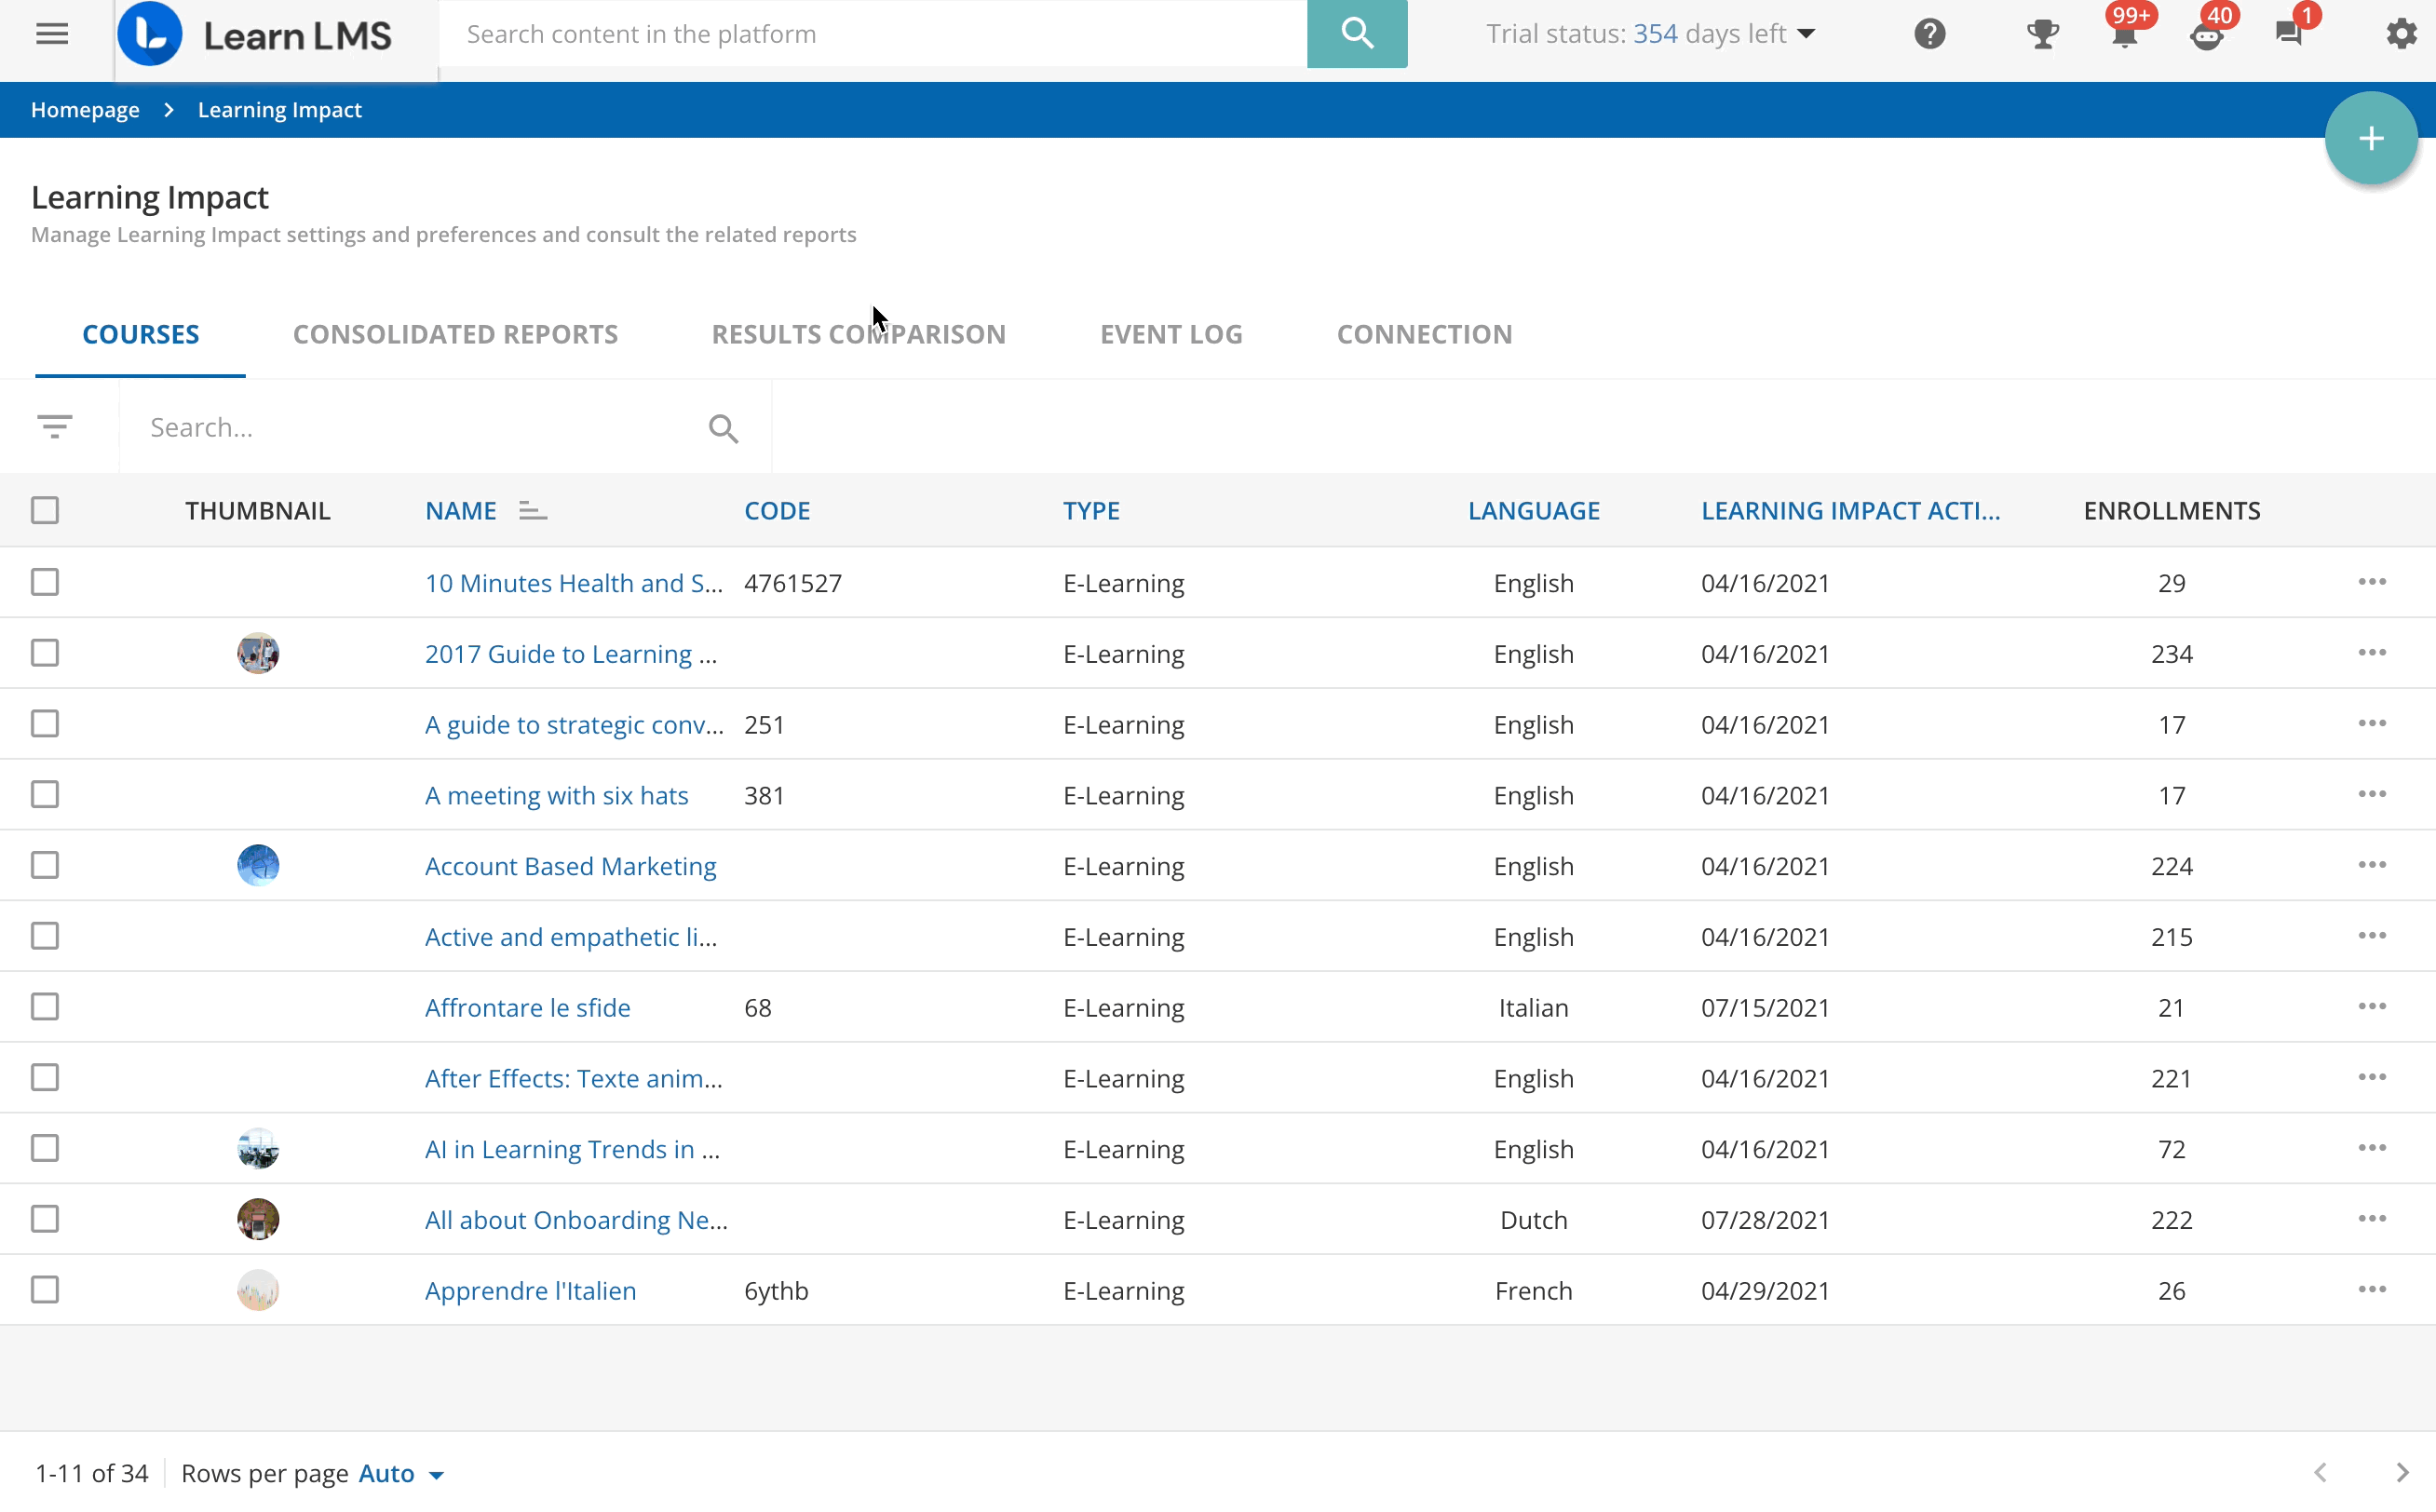Viewport: 2436px width, 1512px height.
Task: Check the A guide to strategic checkbox
Action: (x=45, y=724)
